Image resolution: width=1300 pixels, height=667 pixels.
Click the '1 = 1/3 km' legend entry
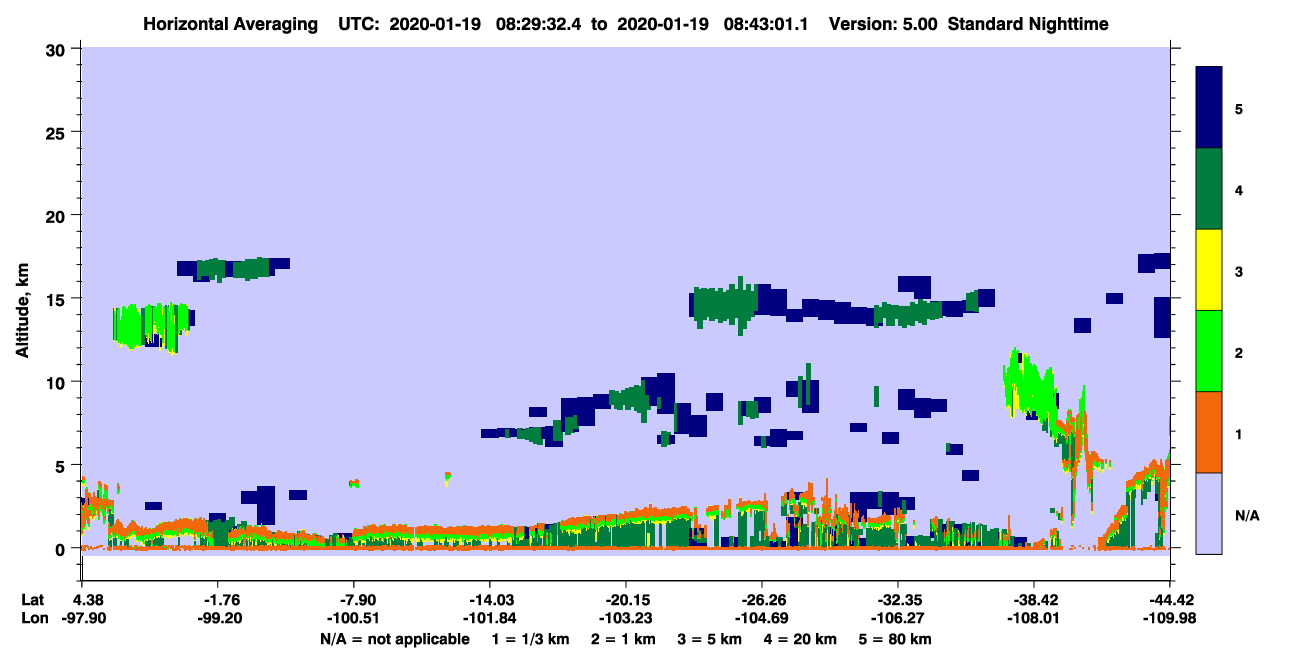click(530, 639)
